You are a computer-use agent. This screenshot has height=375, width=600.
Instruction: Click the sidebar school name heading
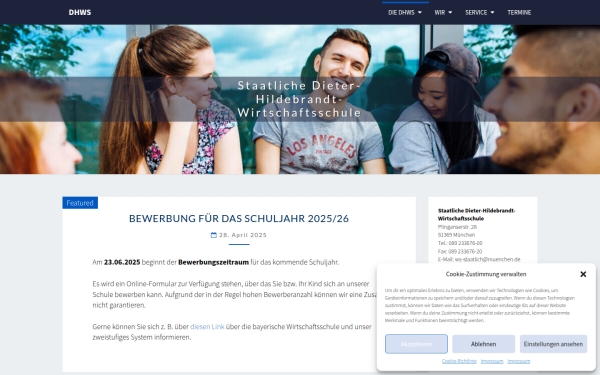(x=476, y=214)
